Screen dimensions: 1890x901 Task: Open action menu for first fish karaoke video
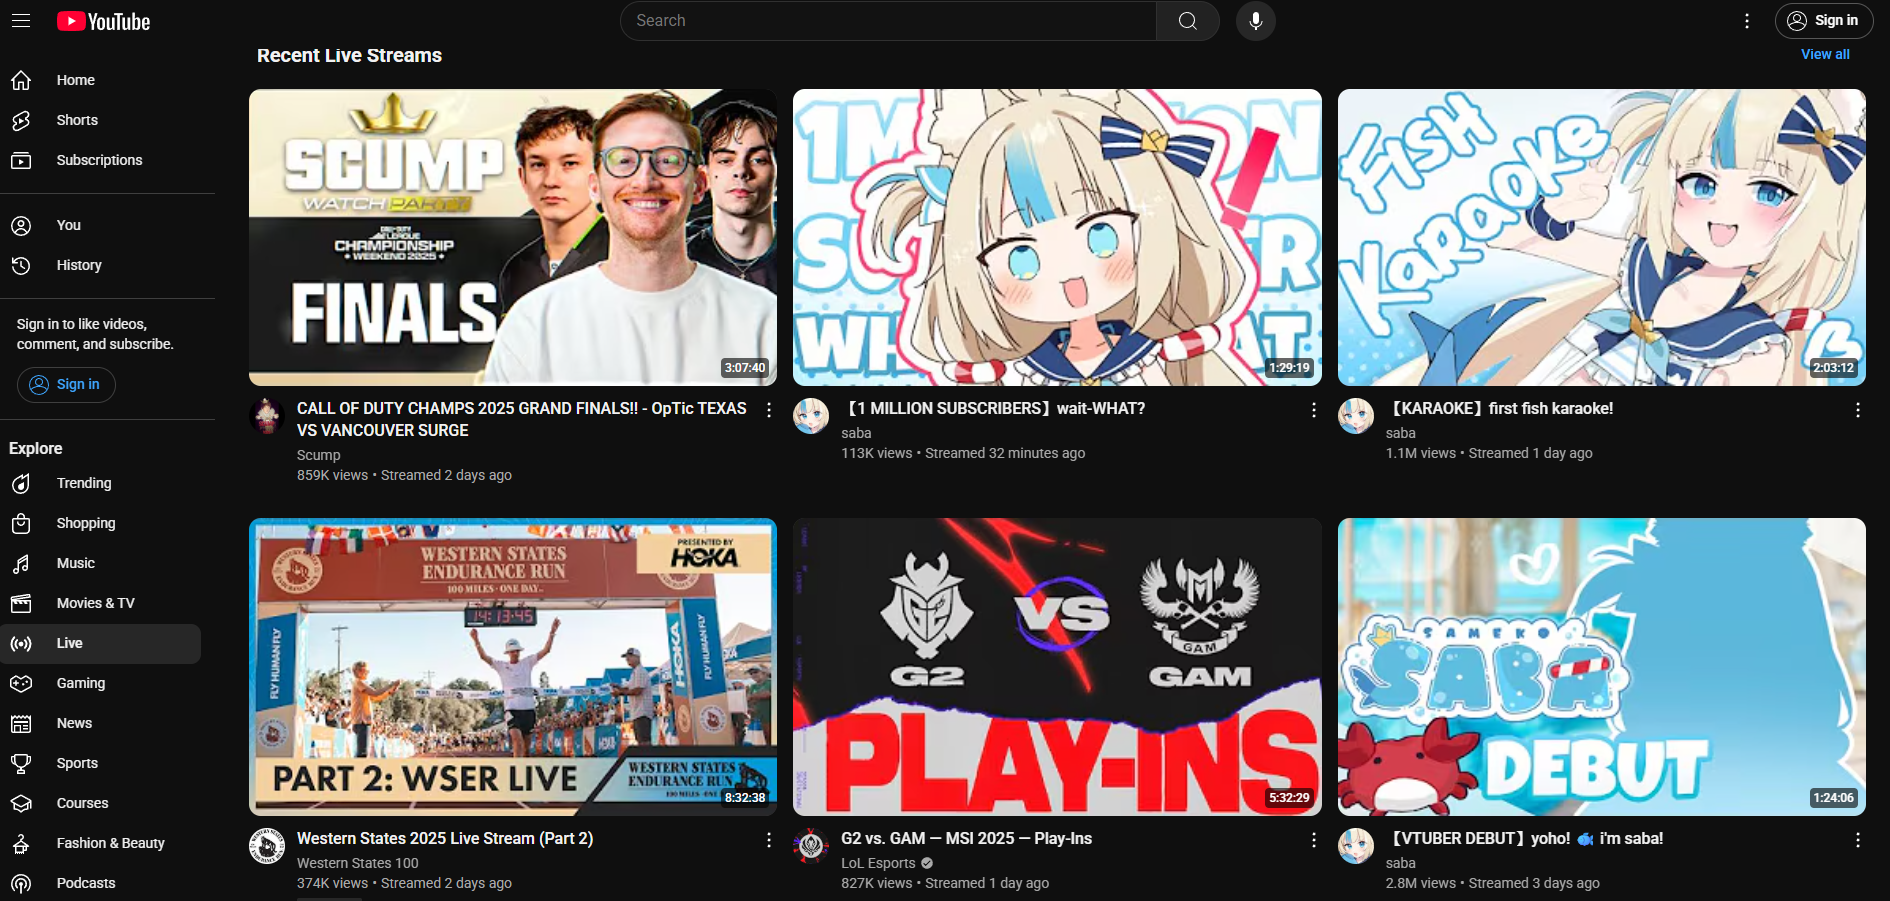tap(1858, 410)
